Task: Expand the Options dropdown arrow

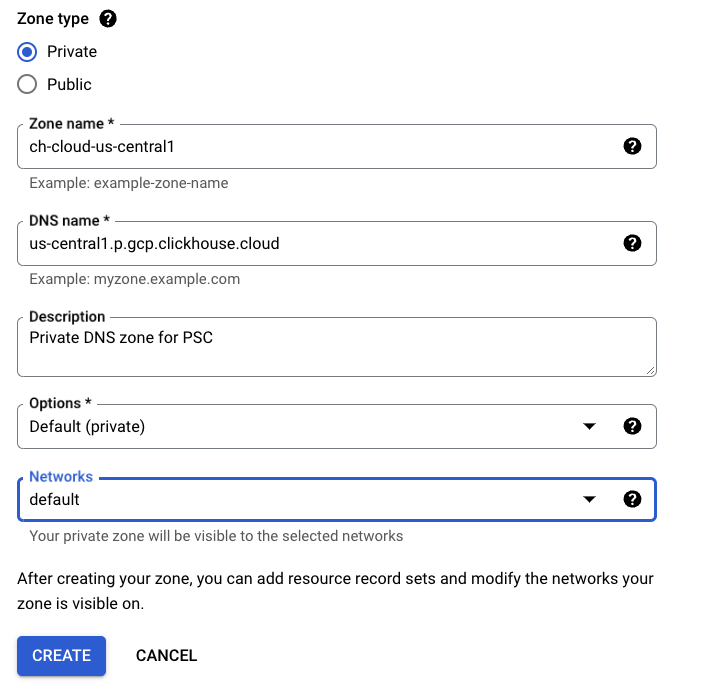Action: (590, 427)
